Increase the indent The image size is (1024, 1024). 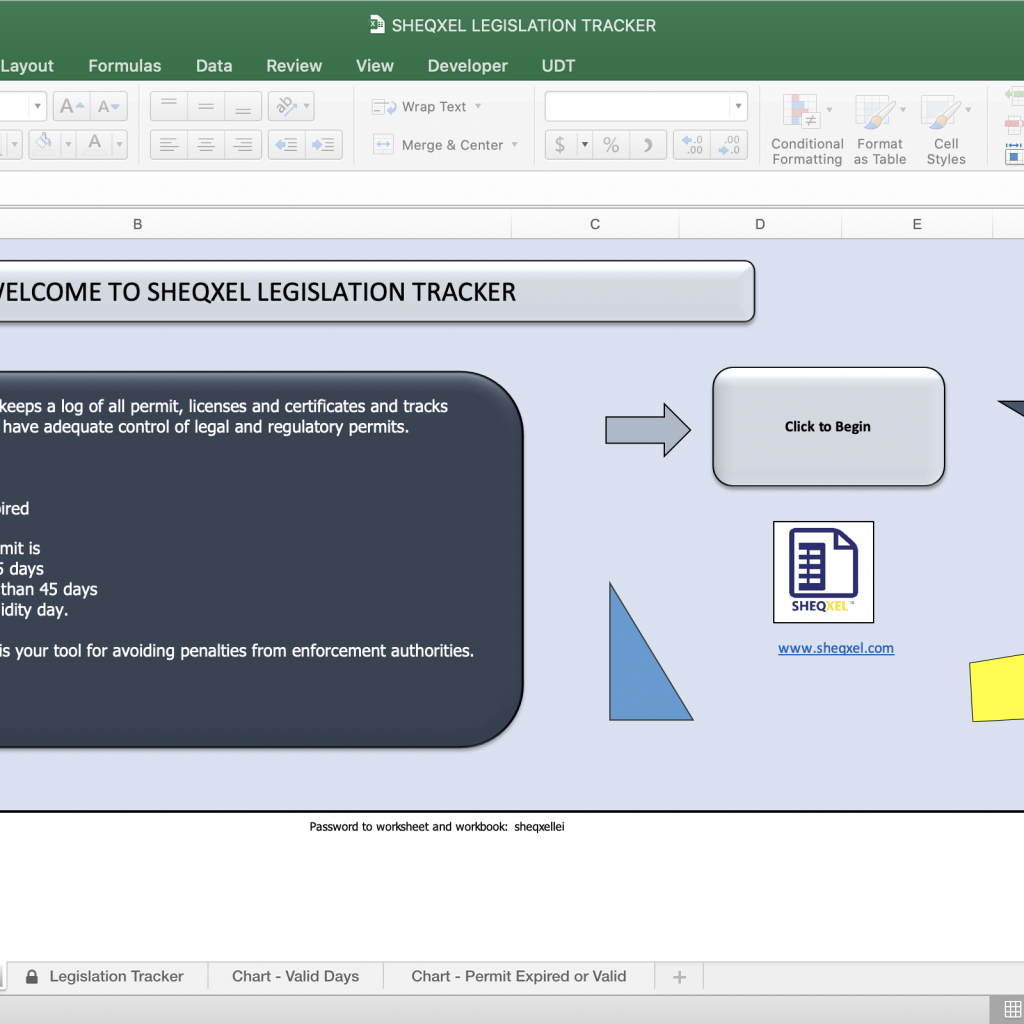pos(323,144)
